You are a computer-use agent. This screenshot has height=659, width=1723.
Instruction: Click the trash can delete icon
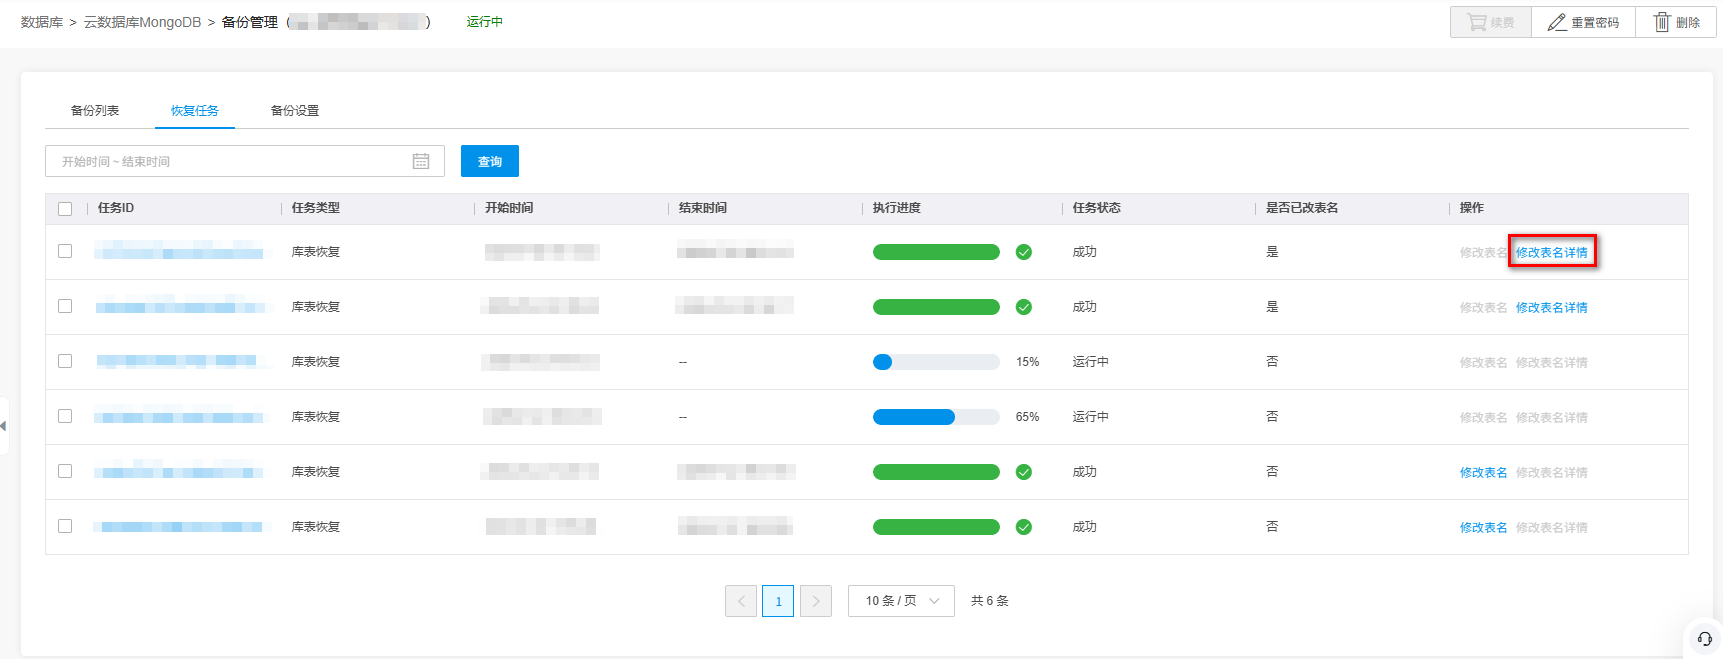1661,22
